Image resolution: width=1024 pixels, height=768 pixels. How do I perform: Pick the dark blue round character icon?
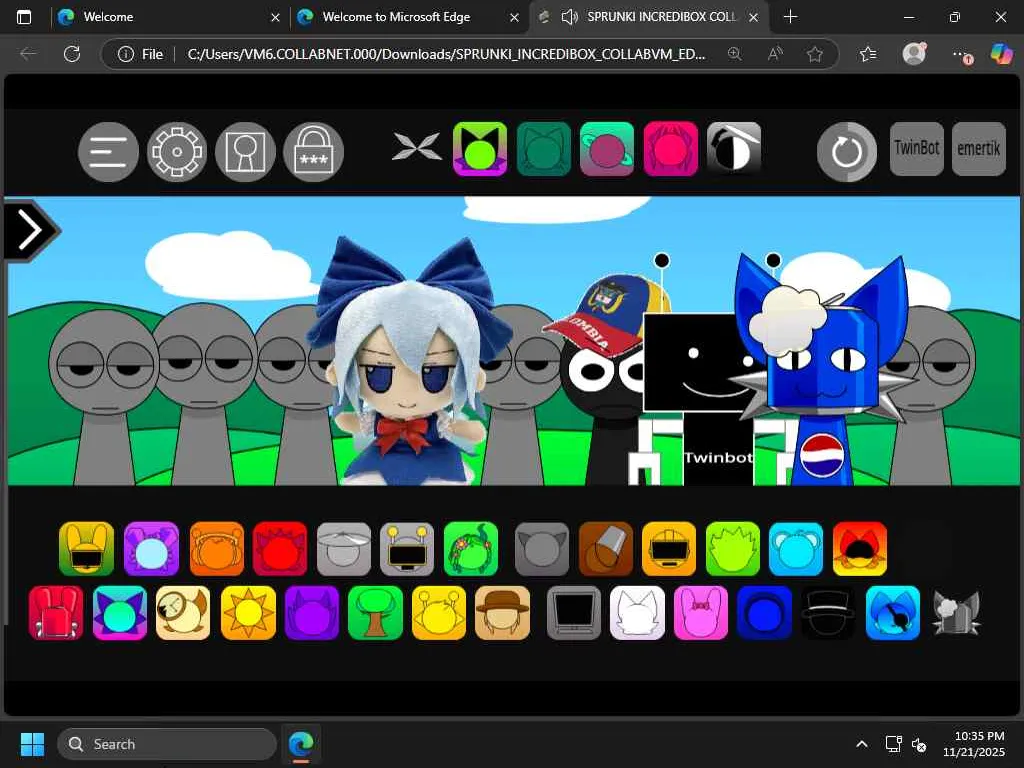click(x=764, y=613)
